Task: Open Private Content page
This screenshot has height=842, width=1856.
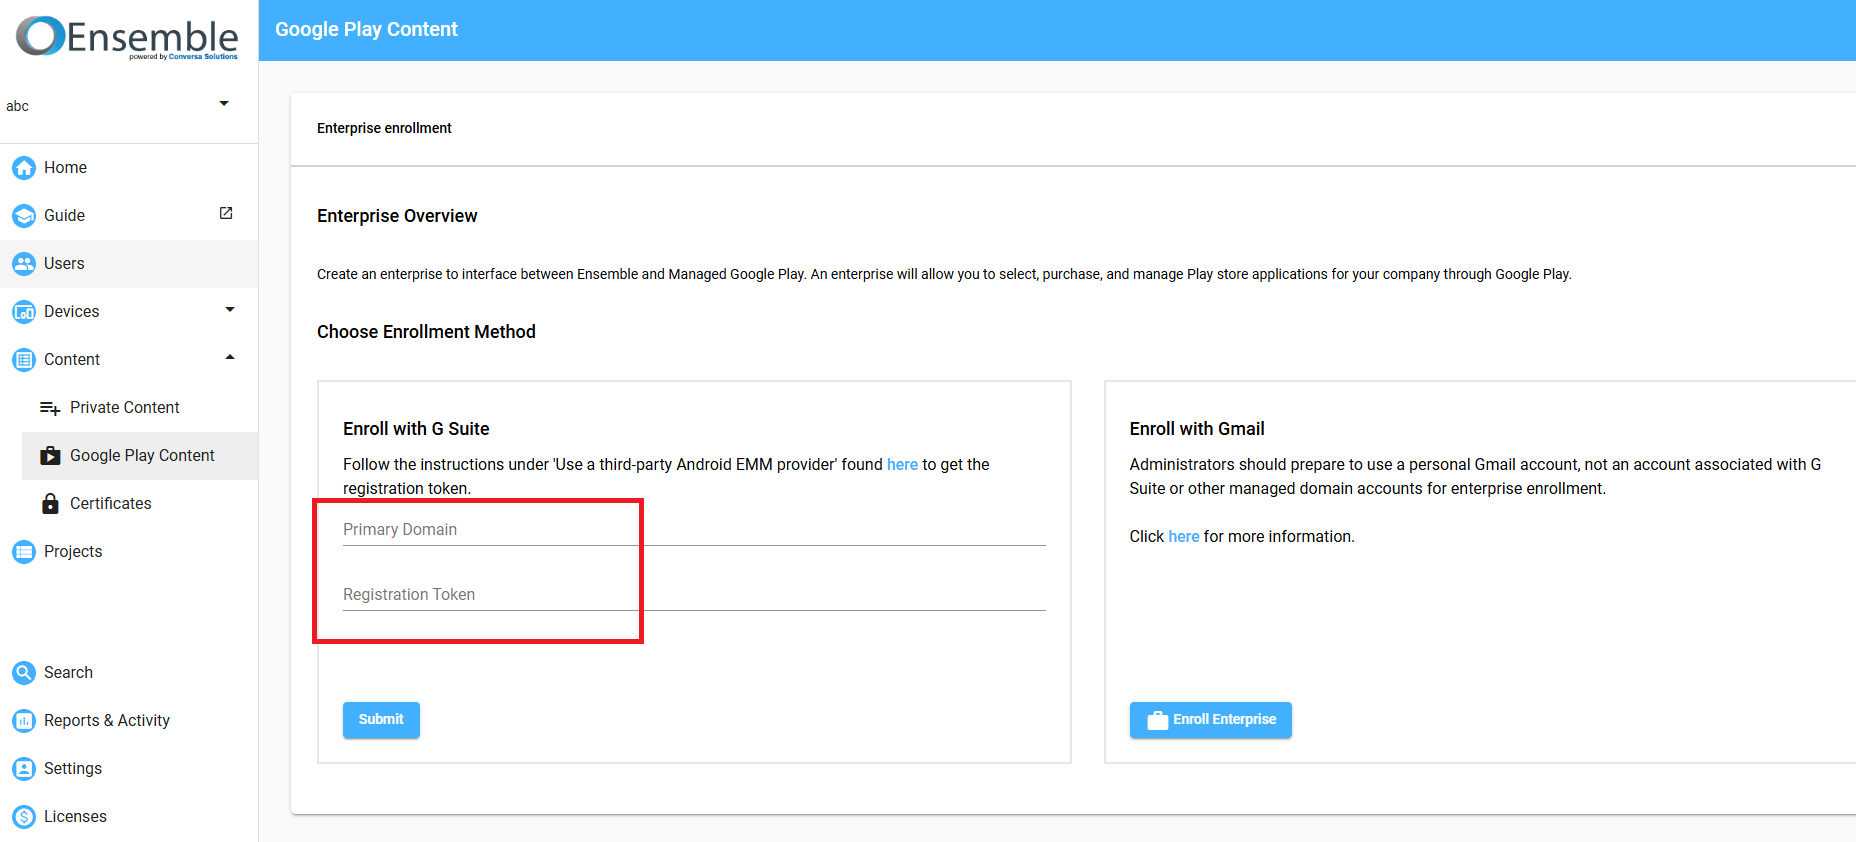Action: (x=140, y=408)
